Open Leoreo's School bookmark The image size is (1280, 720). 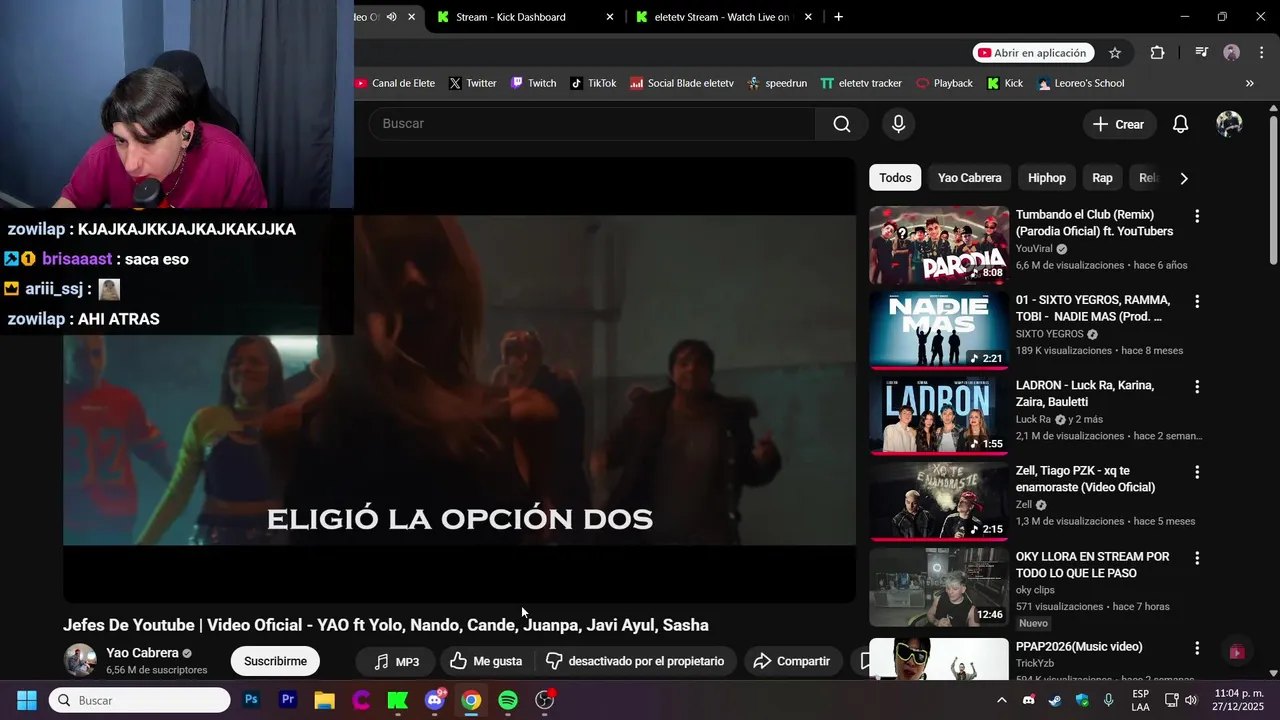1081,83
